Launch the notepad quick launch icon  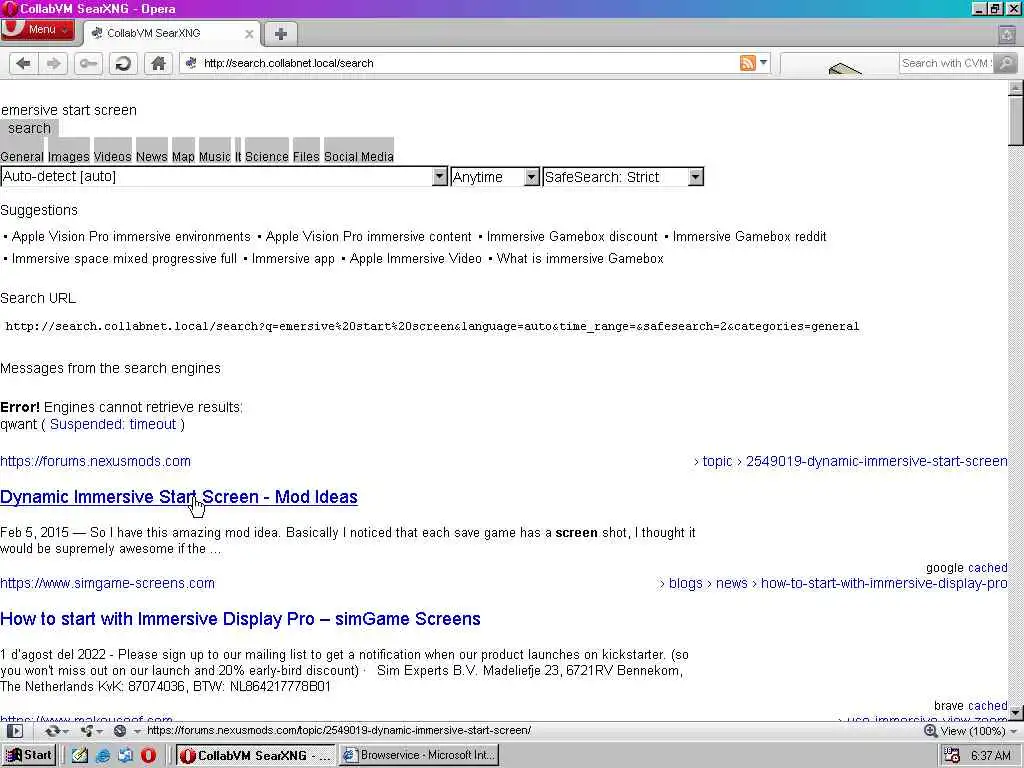tap(80, 756)
